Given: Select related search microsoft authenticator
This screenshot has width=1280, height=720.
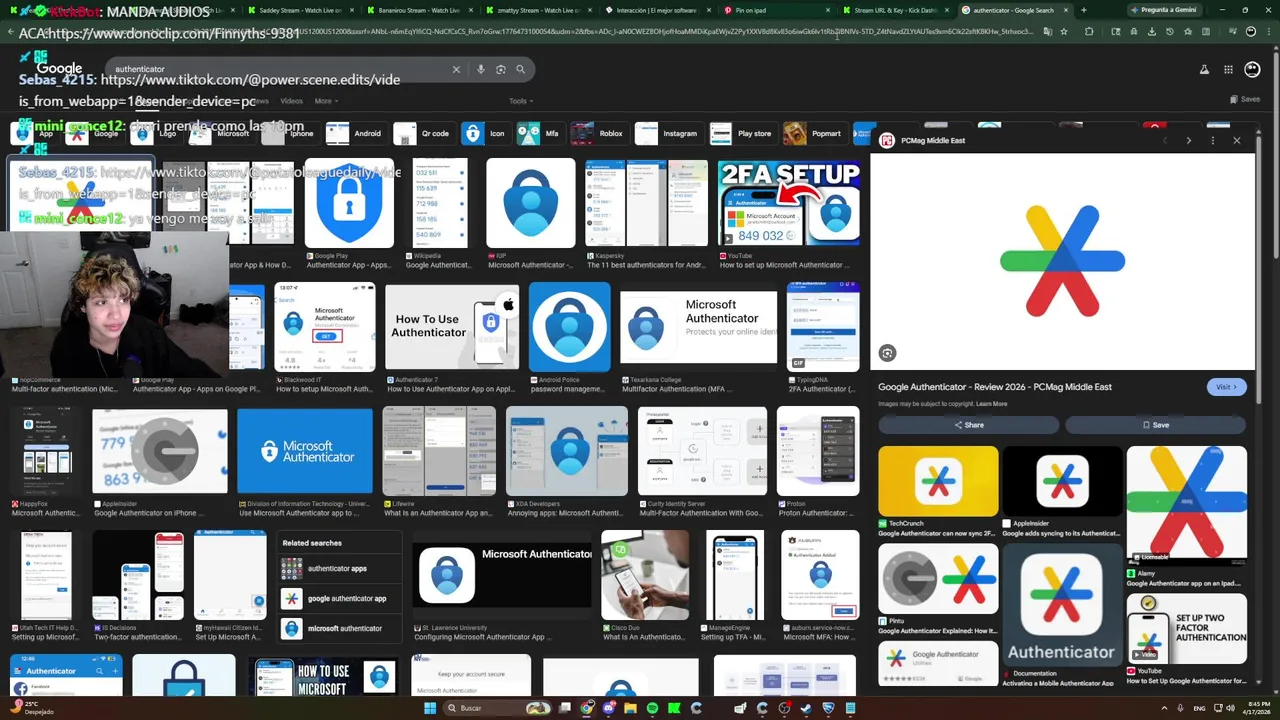Looking at the screenshot, I should [x=339, y=628].
